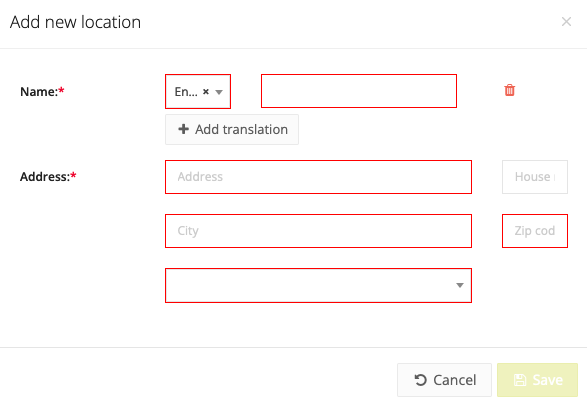587x408 pixels.
Task: Click the undo arrow icon on Cancel
Action: pyautogui.click(x=420, y=380)
